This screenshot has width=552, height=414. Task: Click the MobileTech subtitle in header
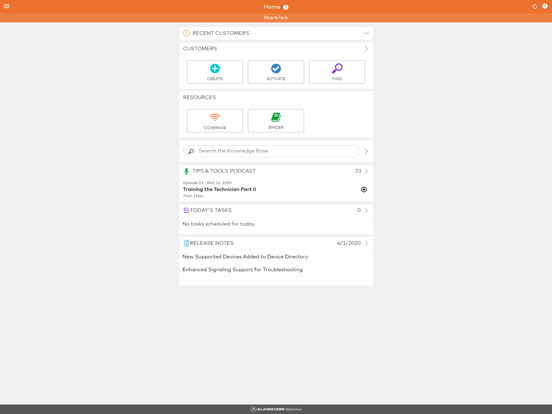[x=276, y=17]
